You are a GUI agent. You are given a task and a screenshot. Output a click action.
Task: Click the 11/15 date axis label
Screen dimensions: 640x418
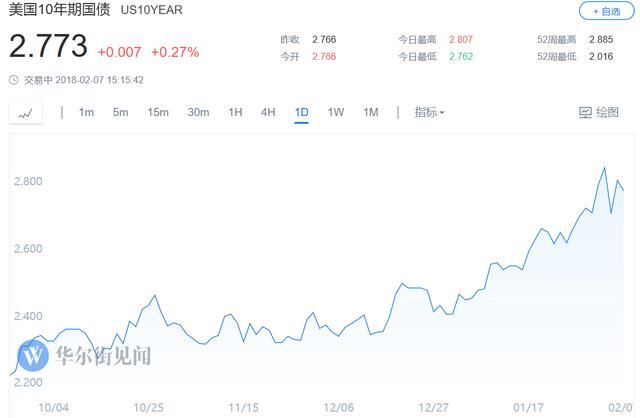pyautogui.click(x=243, y=407)
